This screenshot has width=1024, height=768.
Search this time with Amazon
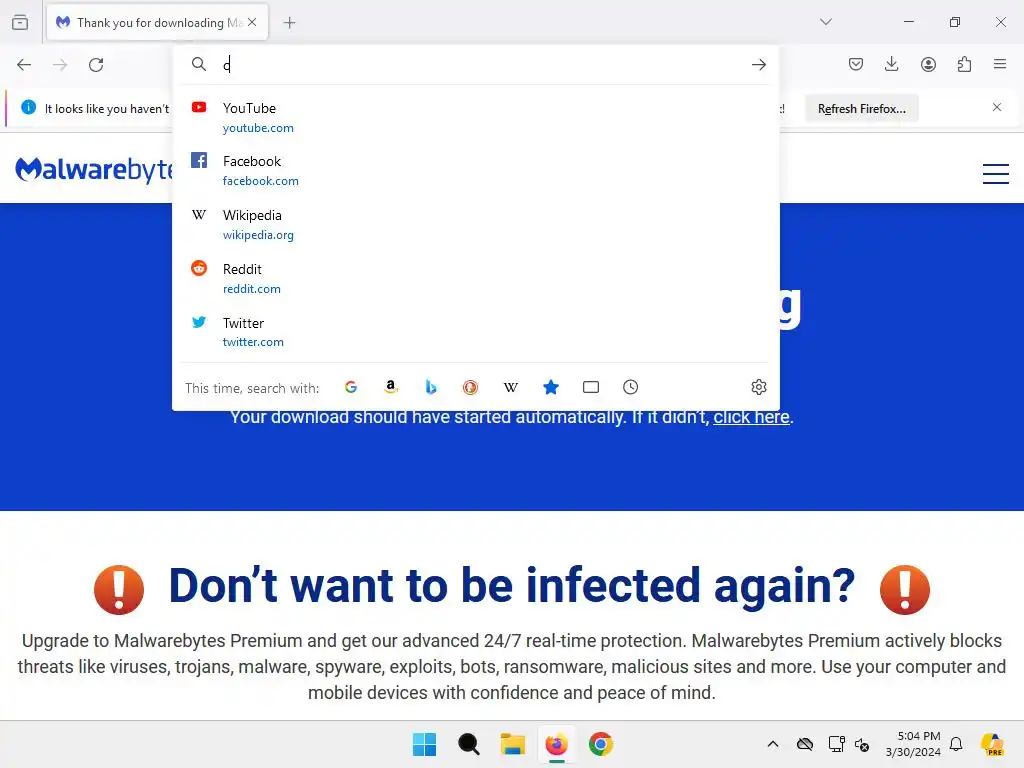pyautogui.click(x=391, y=387)
